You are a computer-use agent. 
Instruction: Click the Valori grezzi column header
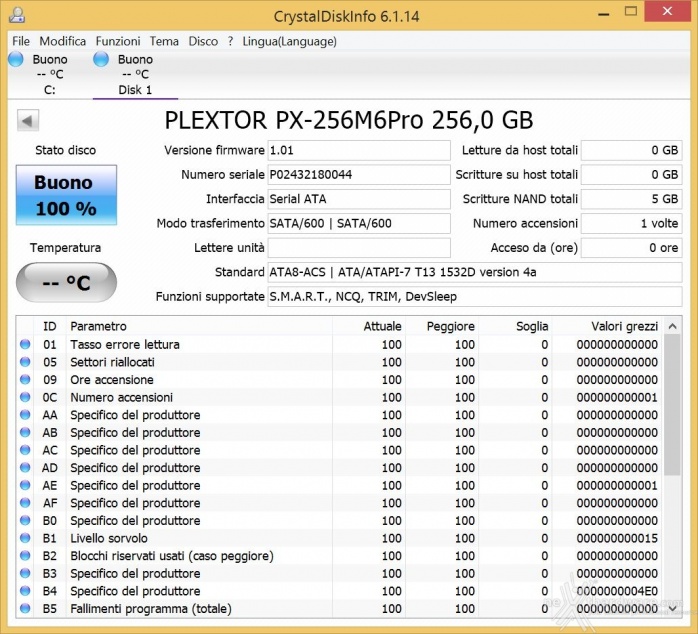click(607, 326)
